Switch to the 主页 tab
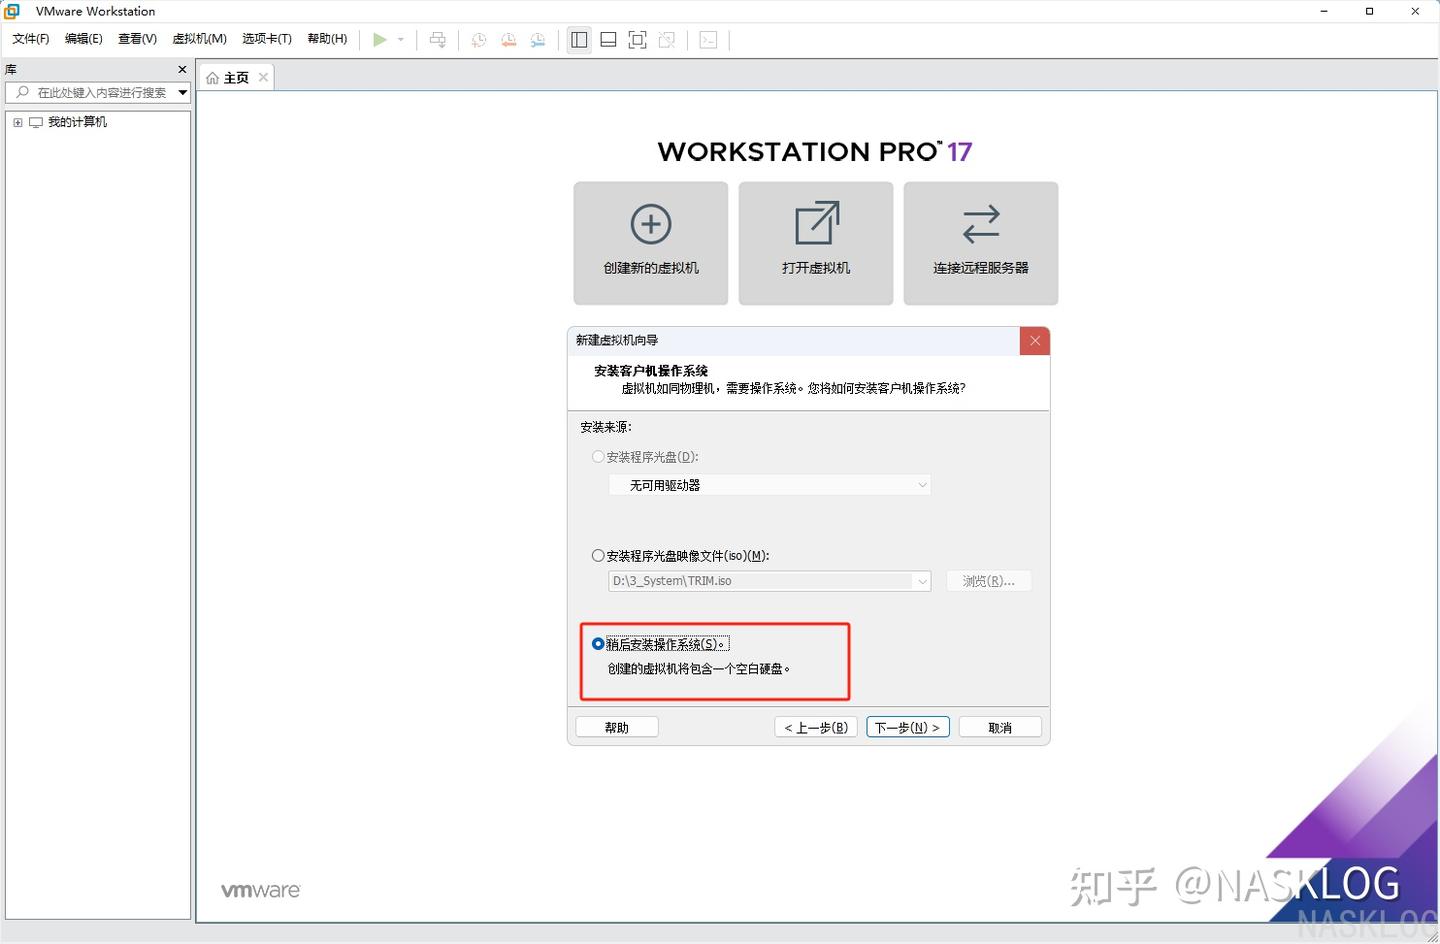The image size is (1440, 944). pos(234,76)
